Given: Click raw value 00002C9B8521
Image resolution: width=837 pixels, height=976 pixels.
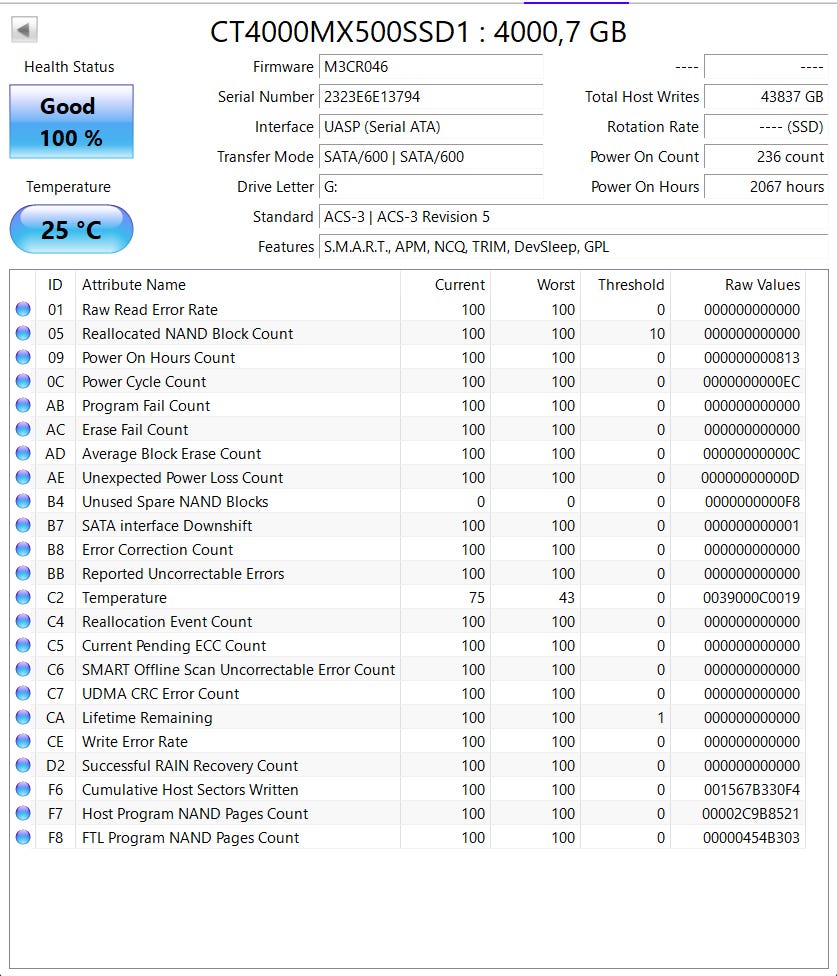Looking at the screenshot, I should [750, 814].
